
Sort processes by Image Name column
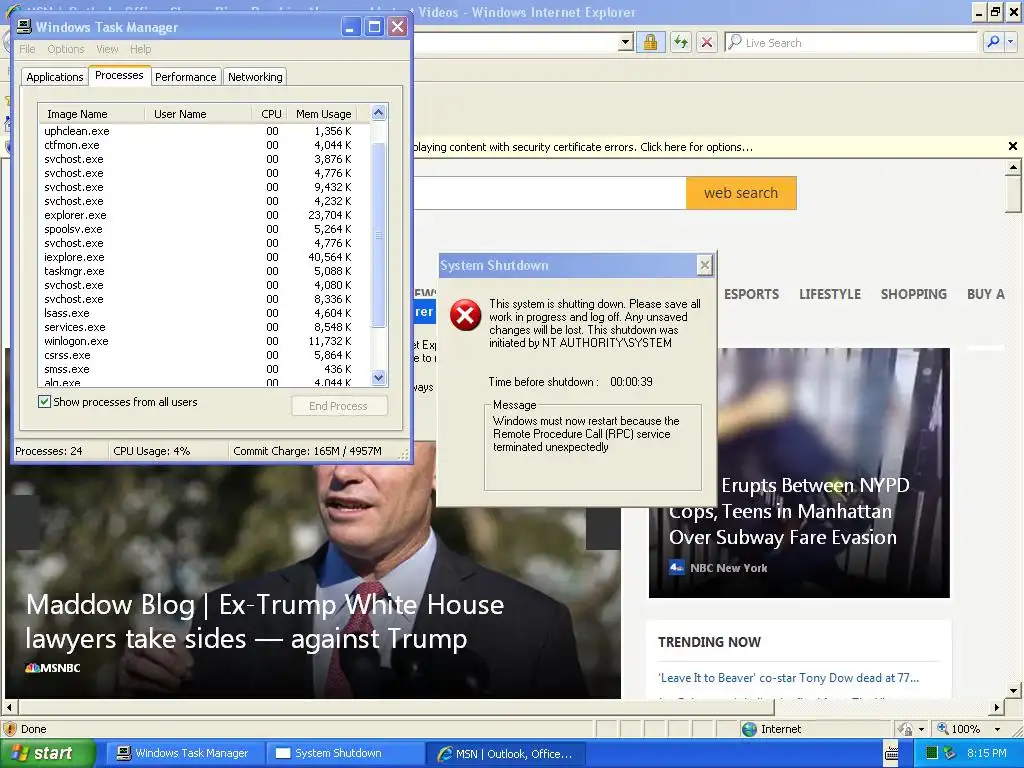[91, 114]
